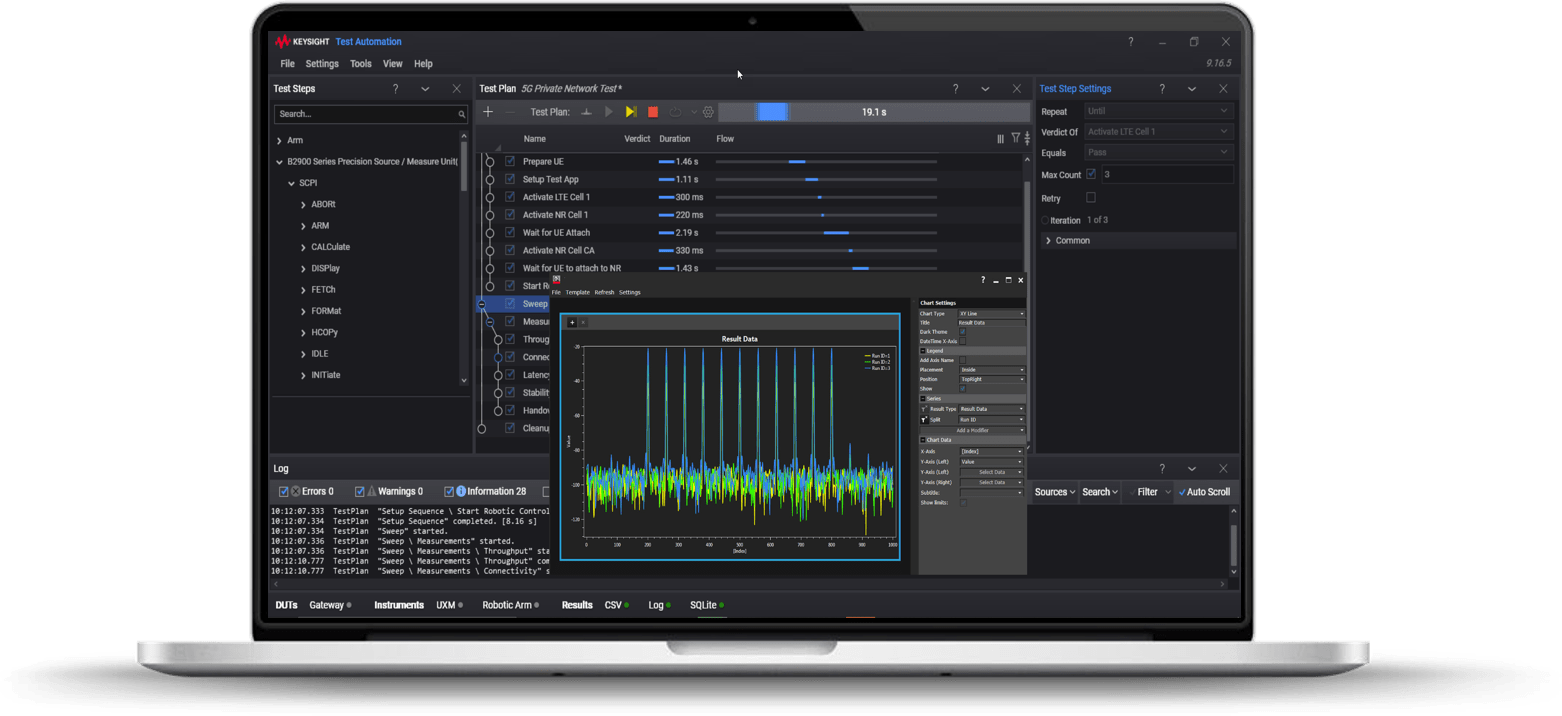The height and width of the screenshot is (716, 1562).
Task: Add a new chart tab with plus button
Action: pos(572,323)
